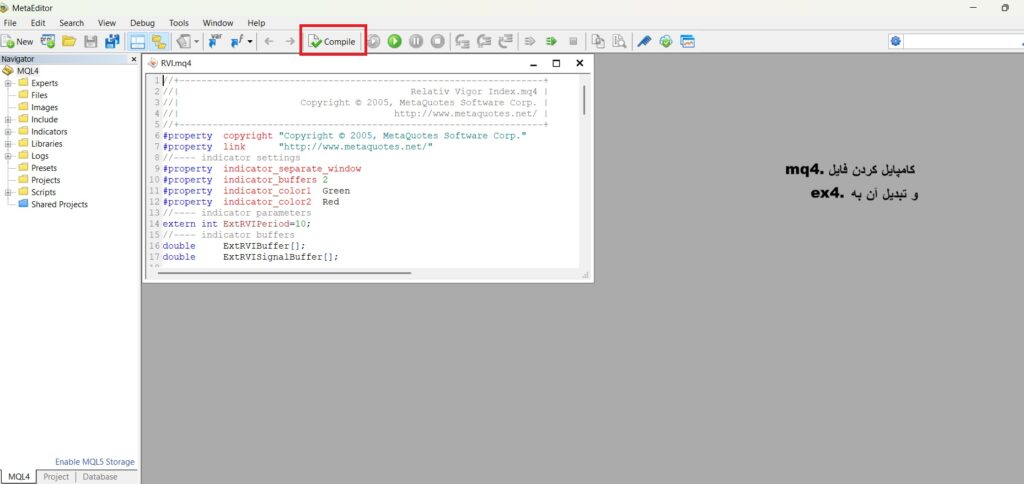
Task: Click the Terminal chart window icon
Action: pos(688,41)
